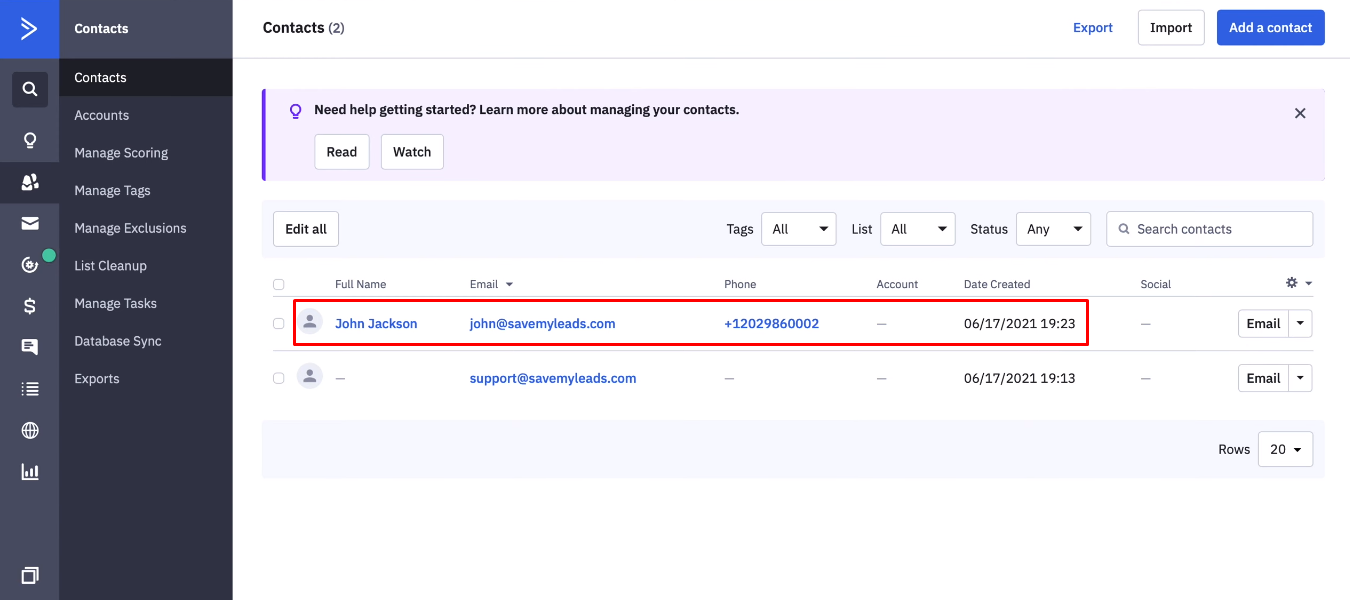The width and height of the screenshot is (1350, 600).
Task: Check the support@savemyleads.com row checkbox
Action: click(x=278, y=378)
